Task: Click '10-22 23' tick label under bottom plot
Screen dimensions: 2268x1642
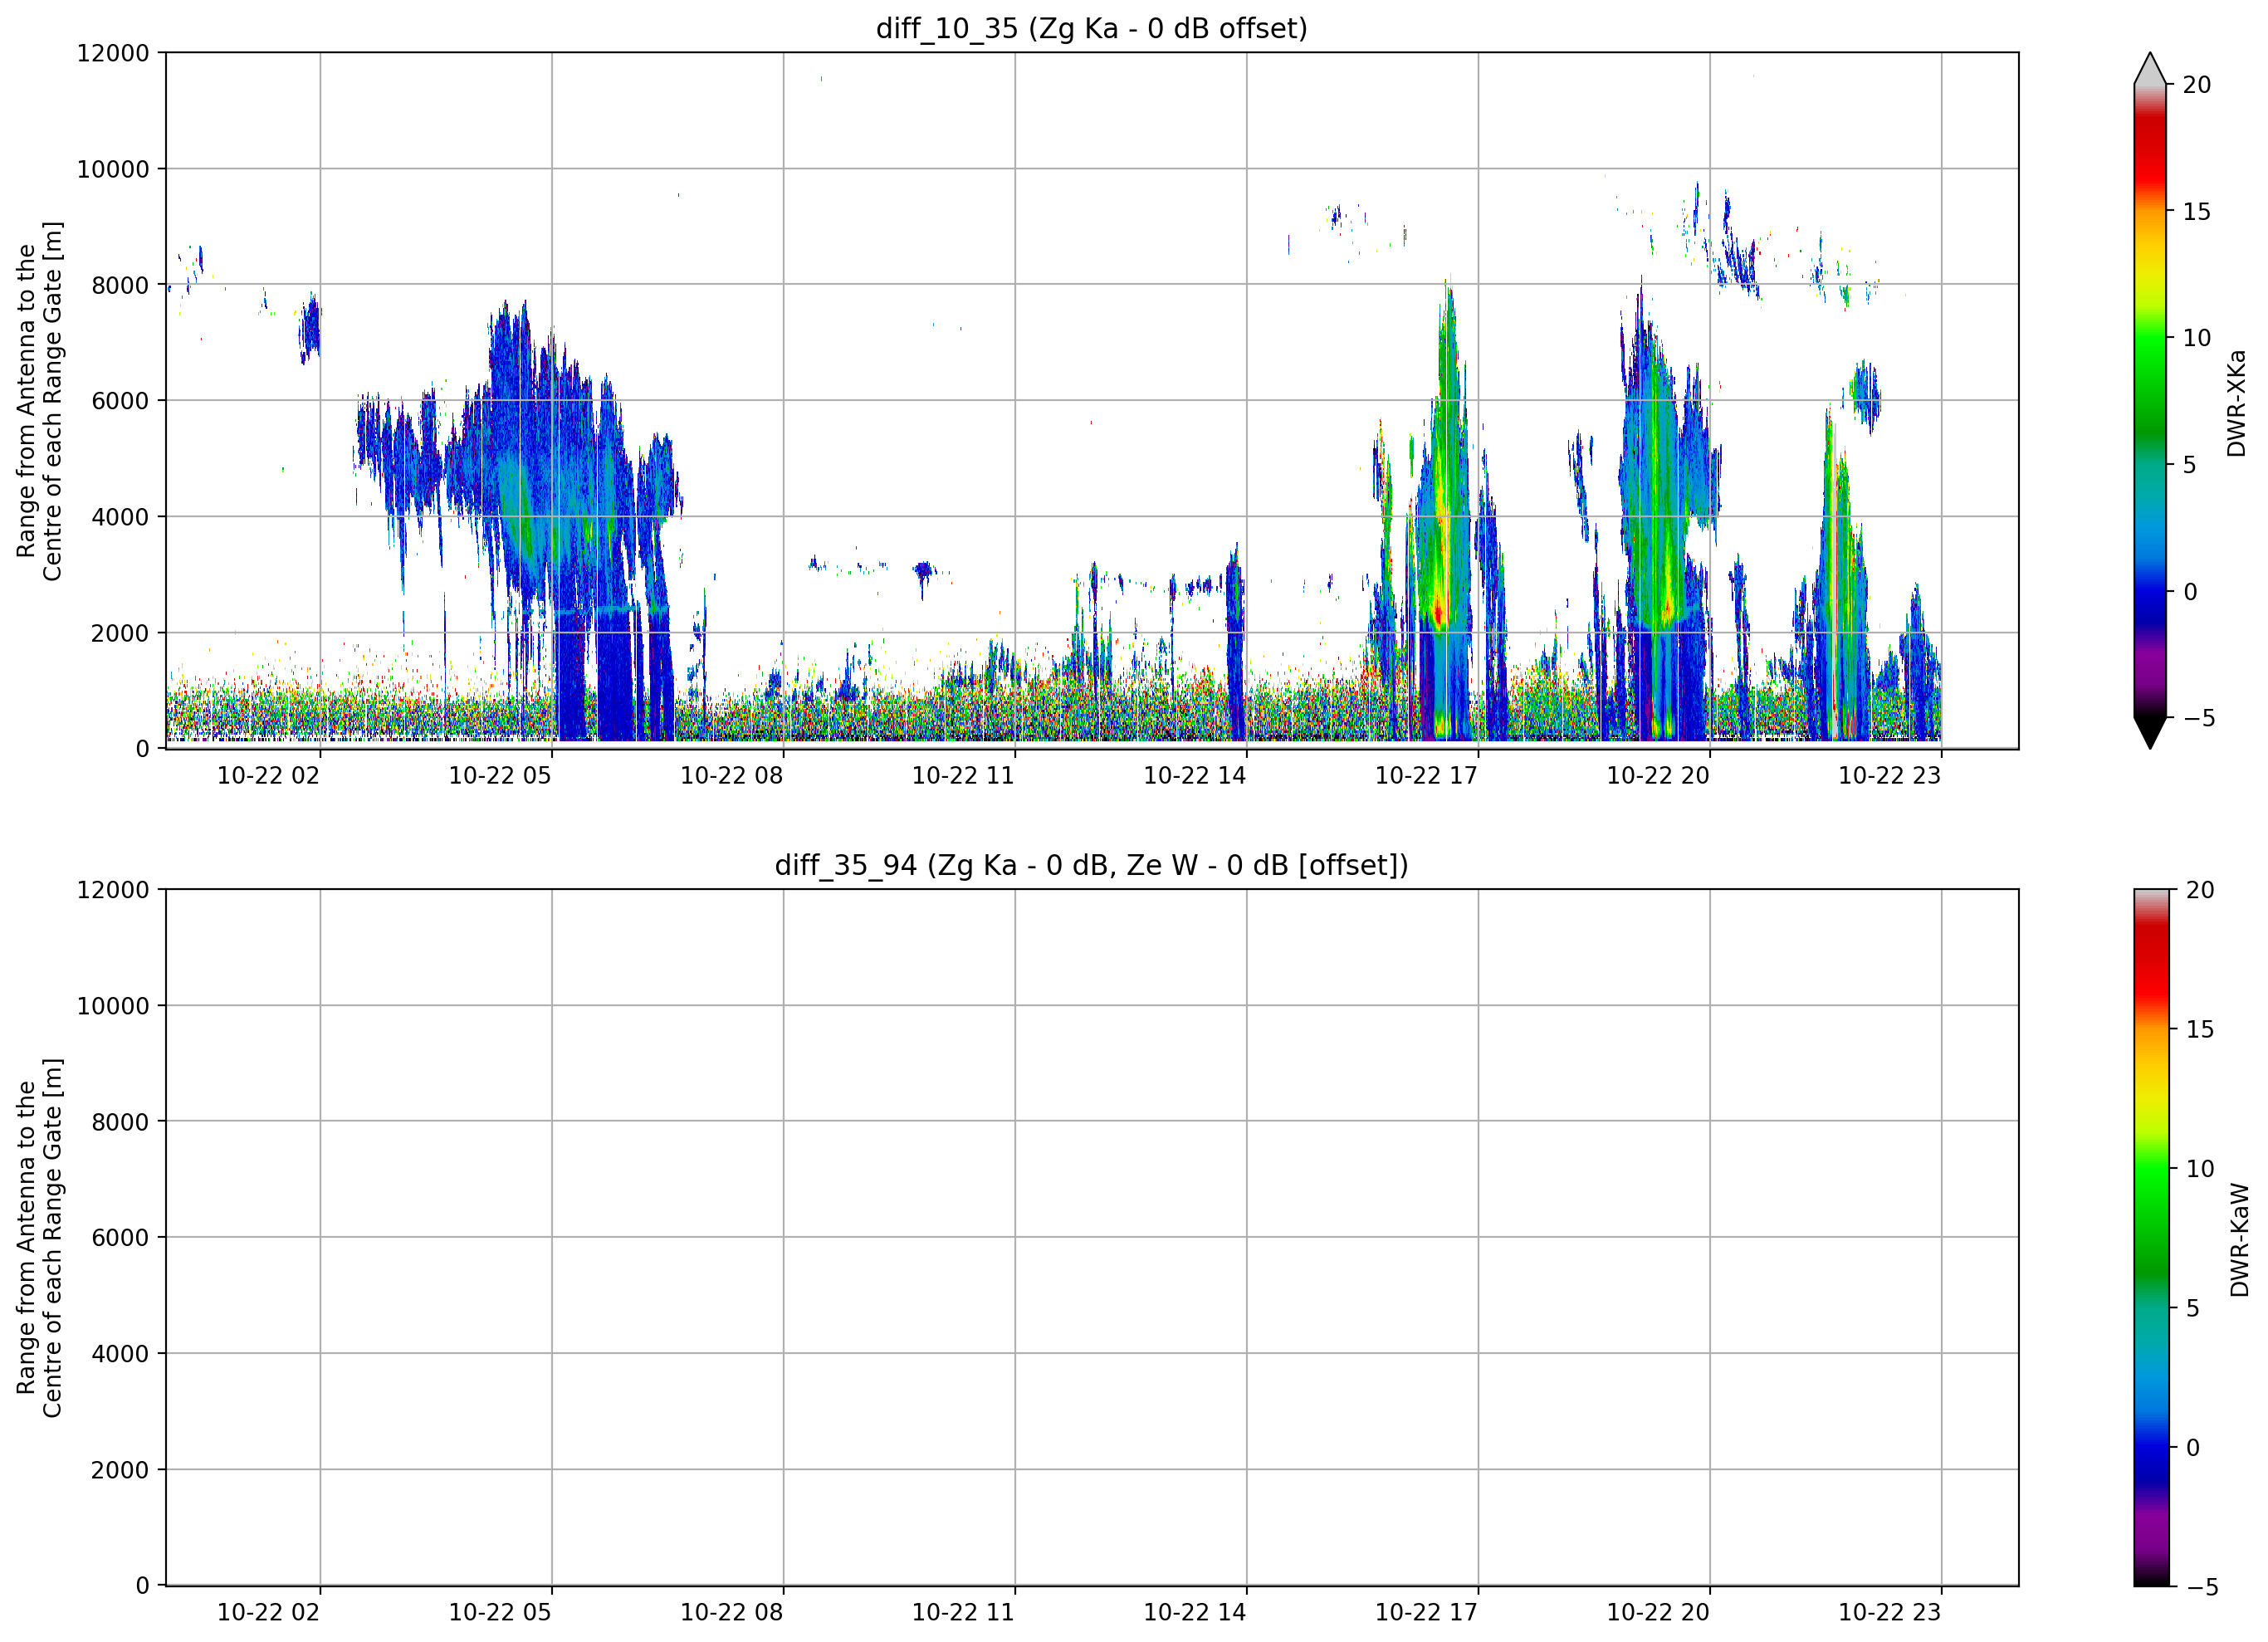Action: [1890, 1613]
